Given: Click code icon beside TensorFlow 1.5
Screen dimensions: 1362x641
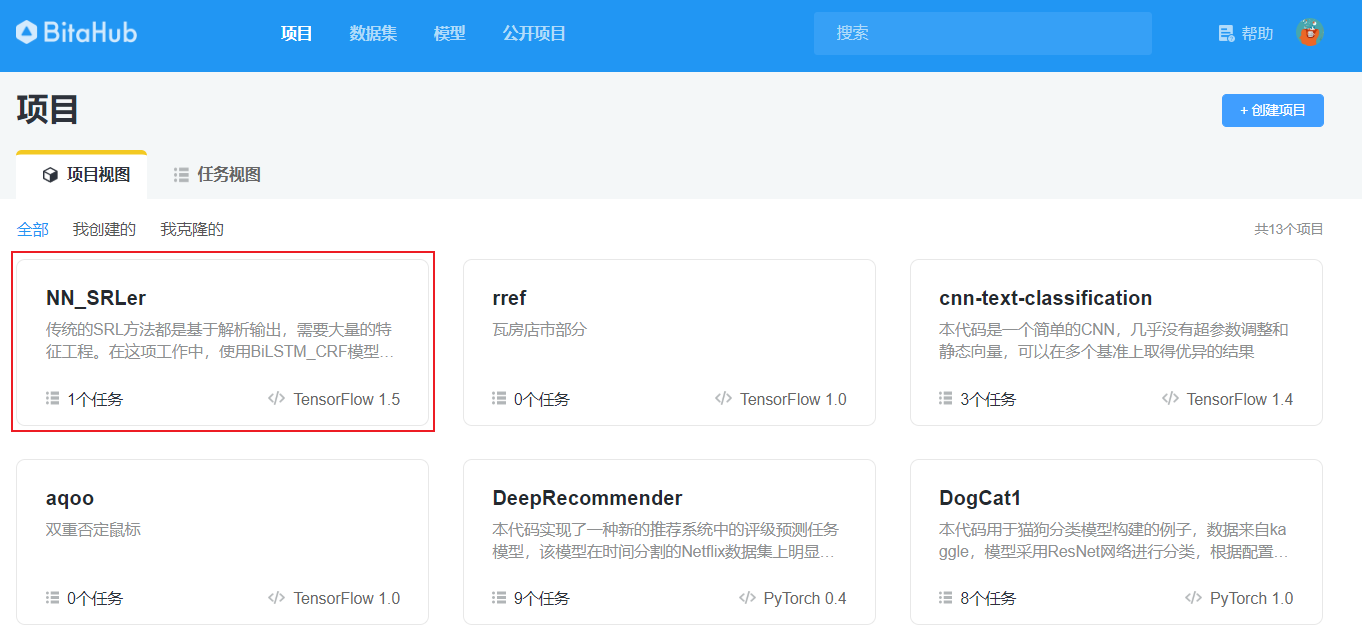Looking at the screenshot, I should coord(277,398).
